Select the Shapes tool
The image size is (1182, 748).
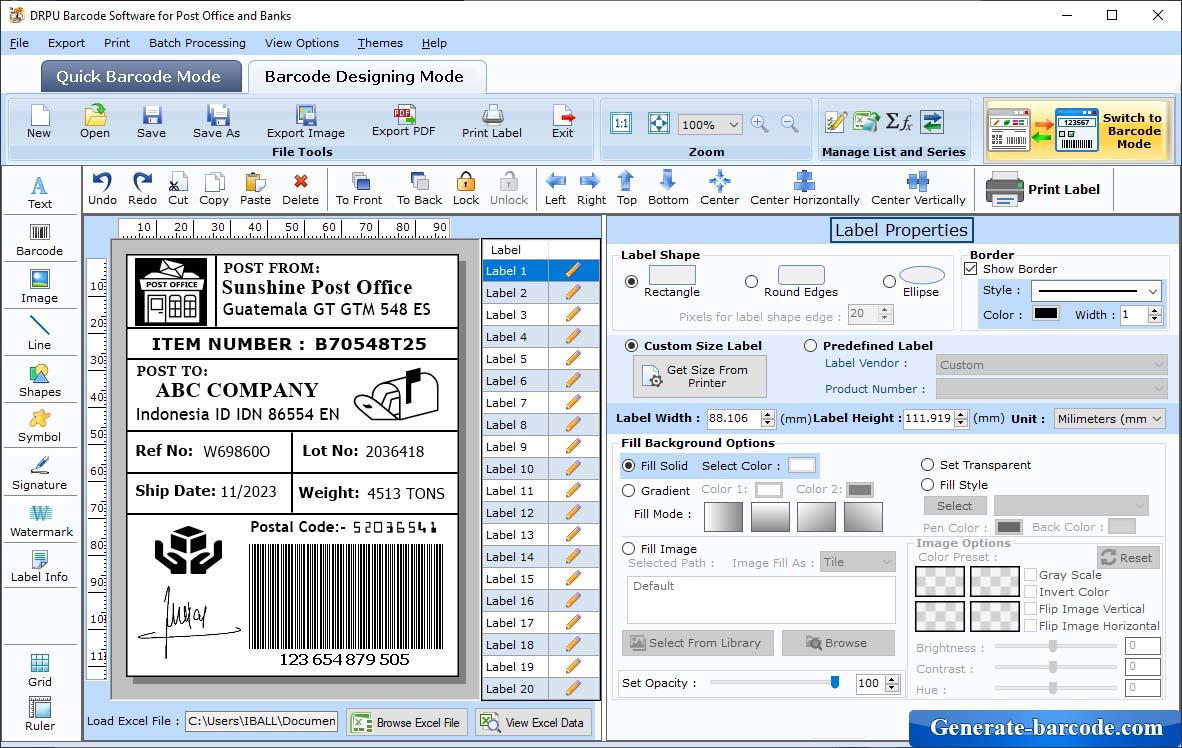(40, 380)
